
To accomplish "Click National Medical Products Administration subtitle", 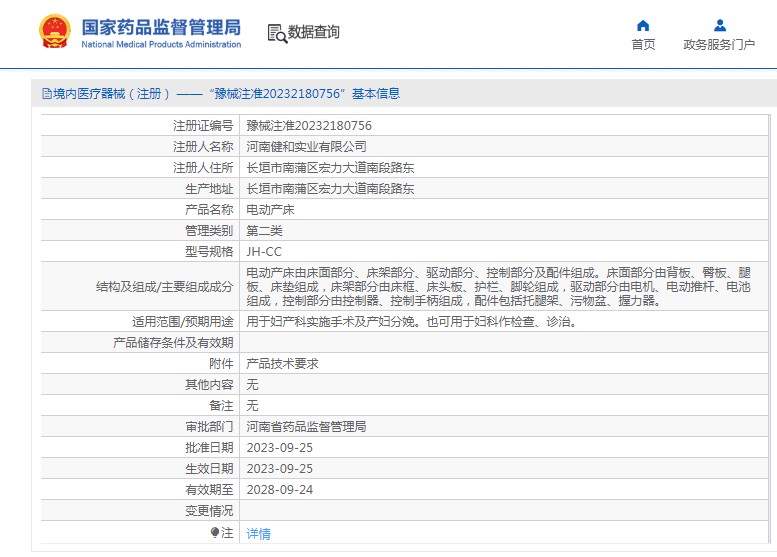I will pyautogui.click(x=161, y=44).
